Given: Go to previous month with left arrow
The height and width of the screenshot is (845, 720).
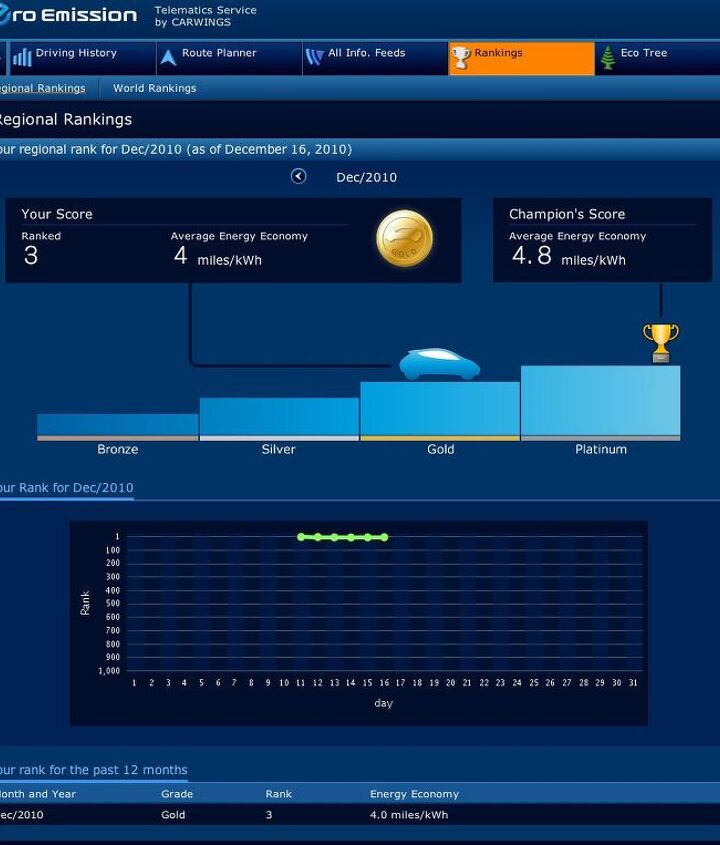Looking at the screenshot, I should (298, 177).
